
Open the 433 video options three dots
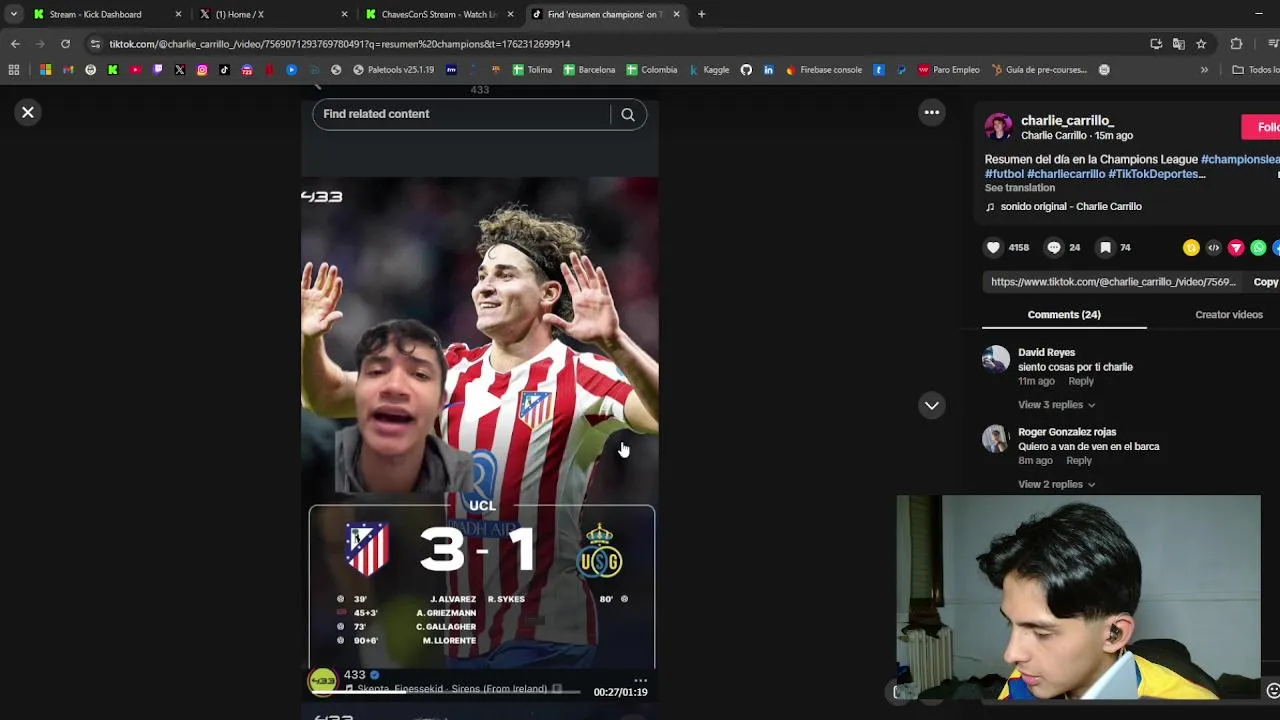[x=640, y=680]
